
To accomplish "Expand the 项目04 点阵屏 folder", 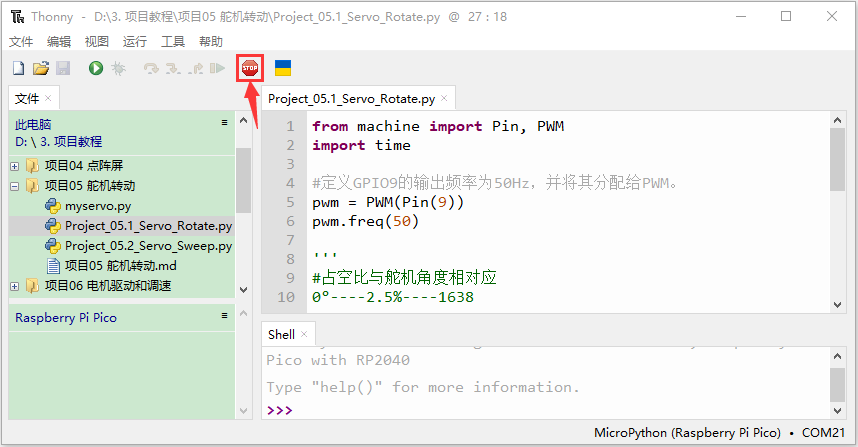I will pyautogui.click(x=15, y=166).
